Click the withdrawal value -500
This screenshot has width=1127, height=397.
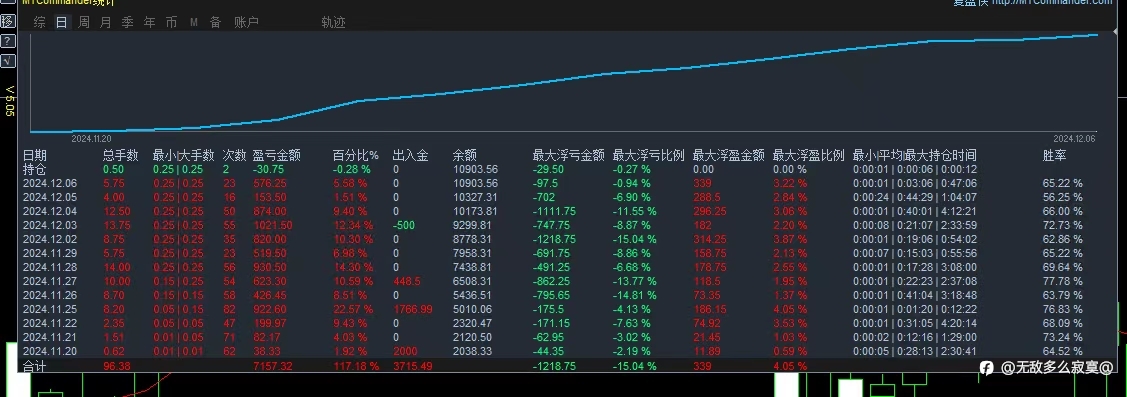click(403, 225)
